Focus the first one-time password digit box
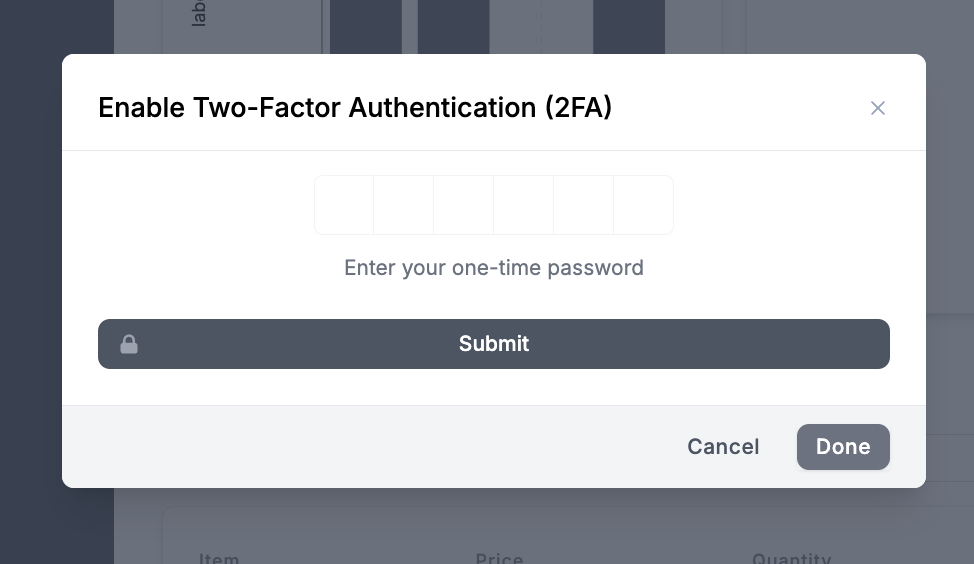Screen dimensions: 974x564 [344, 205]
